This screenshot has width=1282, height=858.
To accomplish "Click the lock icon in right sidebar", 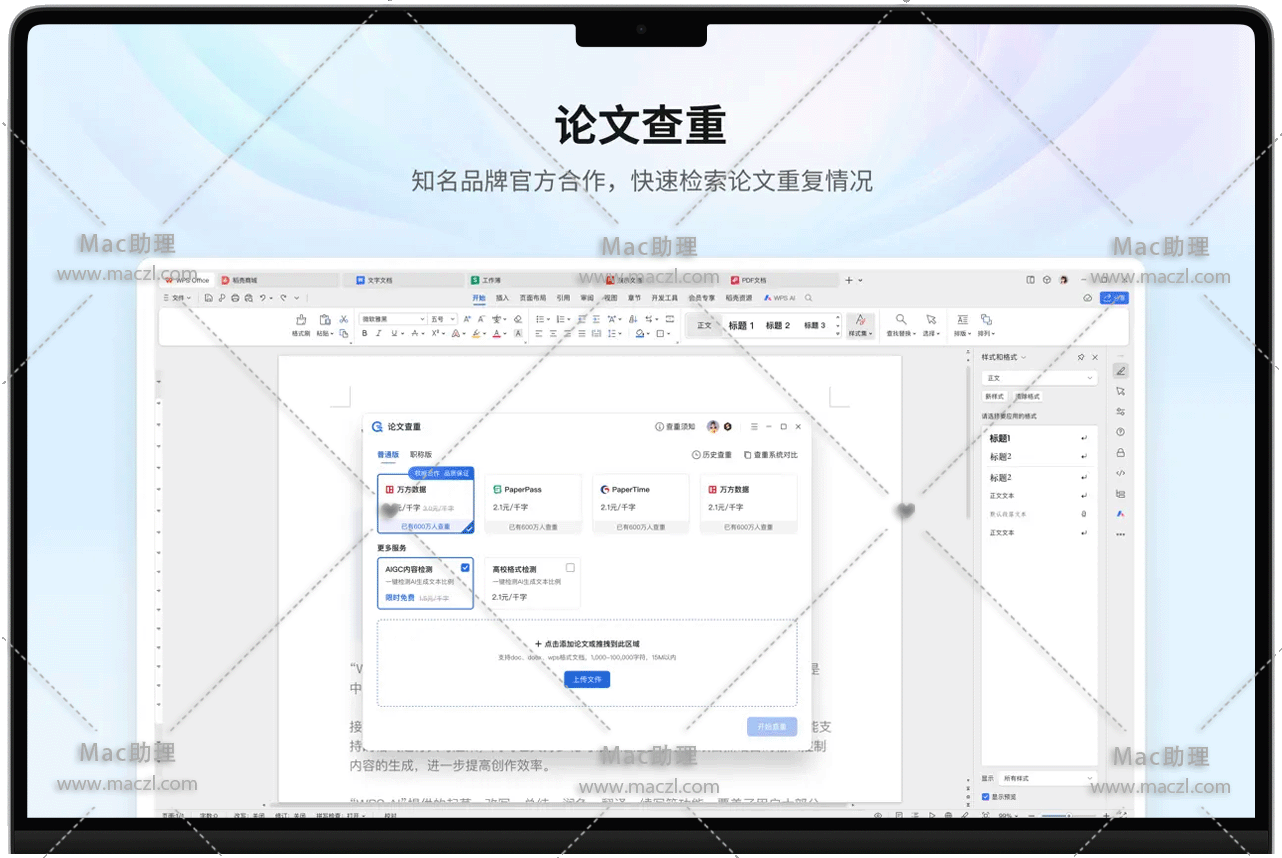I will point(1121,453).
